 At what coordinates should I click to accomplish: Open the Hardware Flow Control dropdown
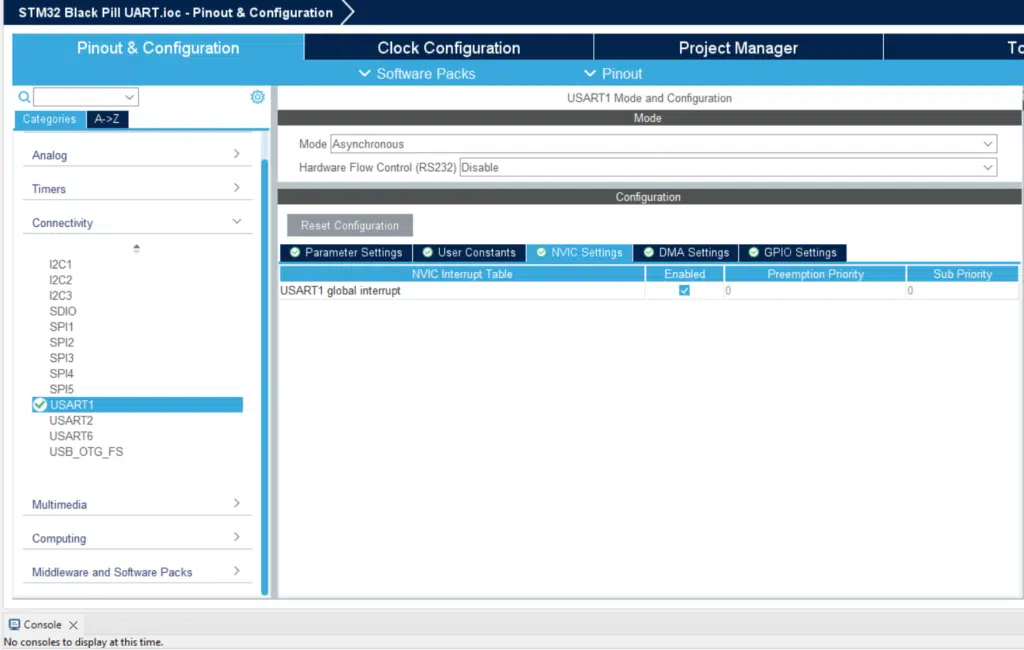tap(728, 167)
